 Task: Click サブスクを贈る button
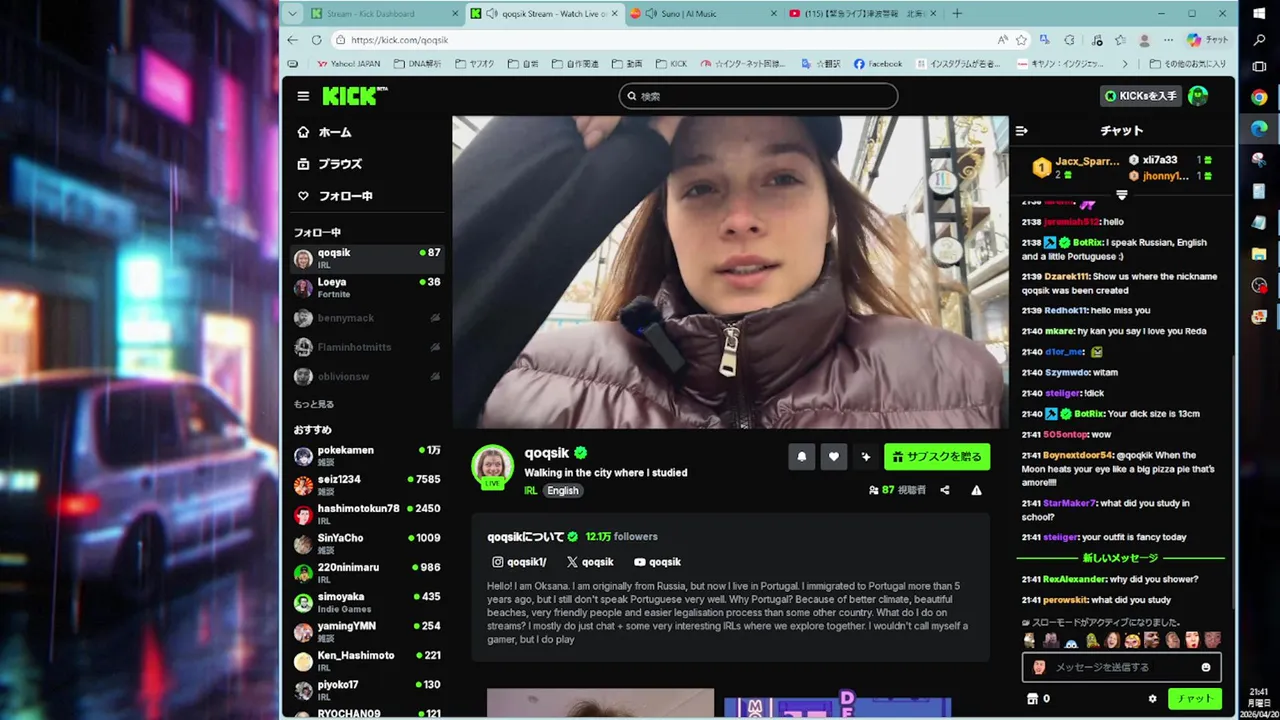pos(937,457)
